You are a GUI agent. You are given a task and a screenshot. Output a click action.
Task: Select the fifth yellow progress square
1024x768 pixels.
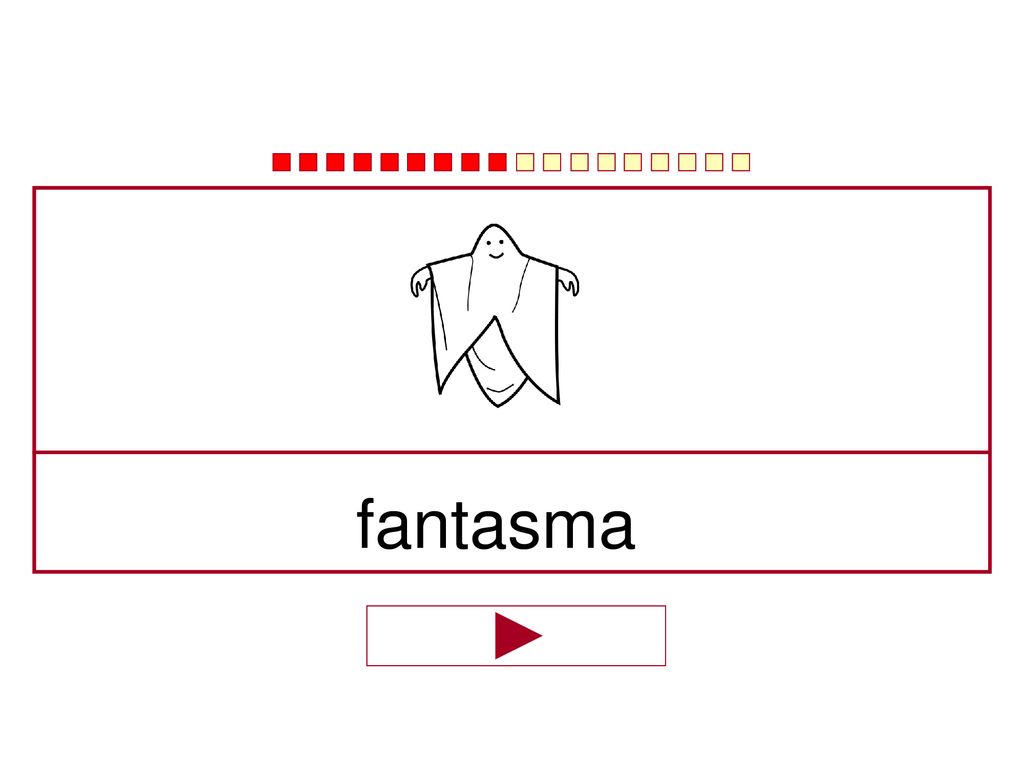633,162
